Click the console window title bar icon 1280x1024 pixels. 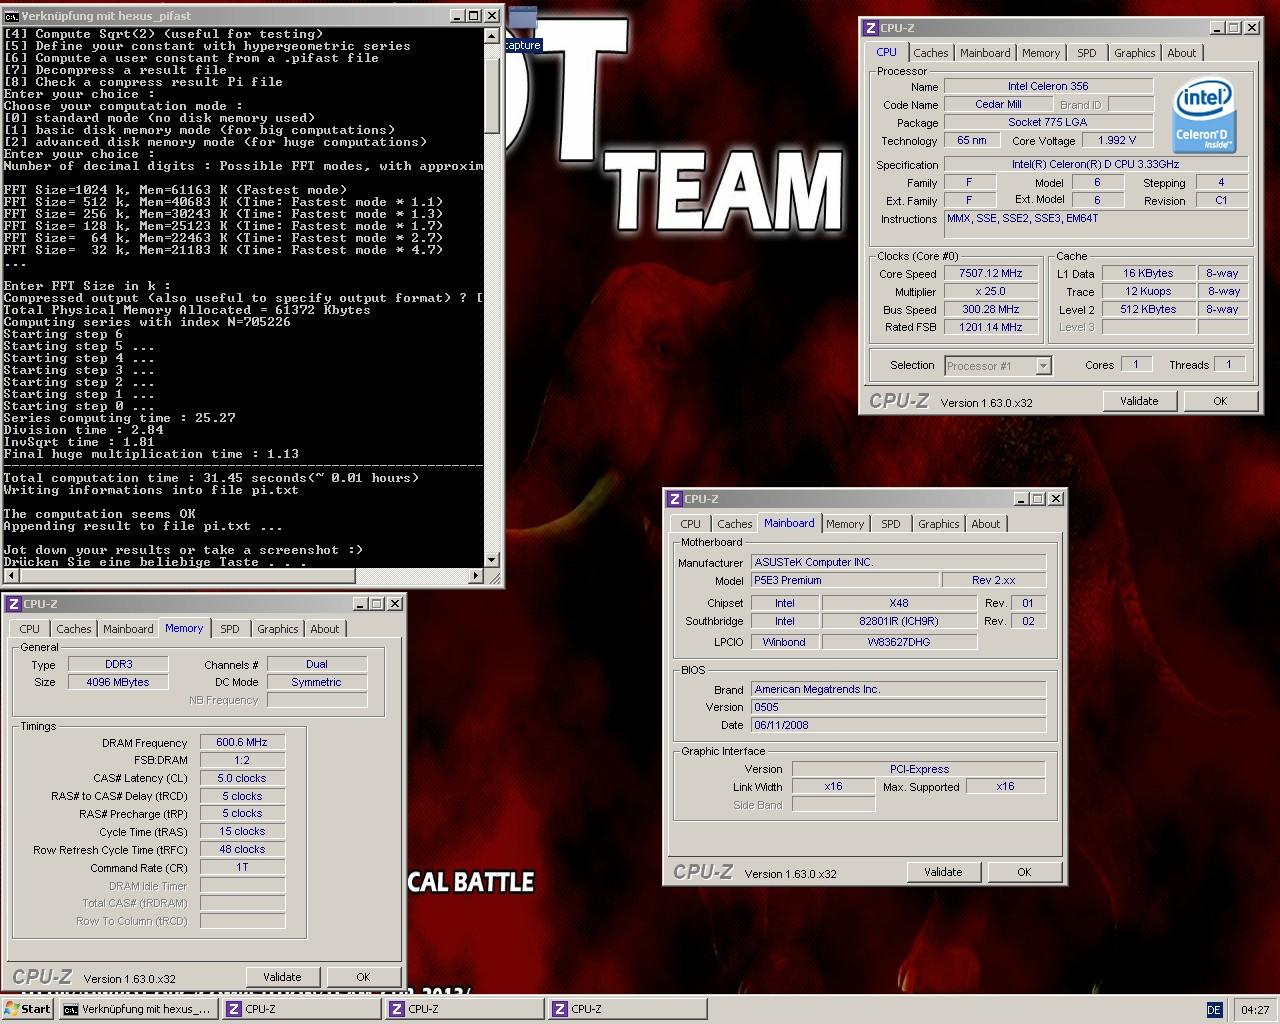click(11, 16)
